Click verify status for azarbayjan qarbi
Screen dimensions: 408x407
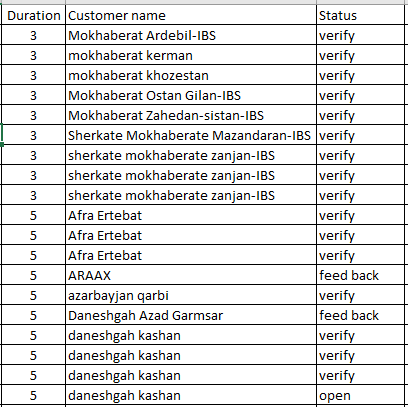(360, 295)
